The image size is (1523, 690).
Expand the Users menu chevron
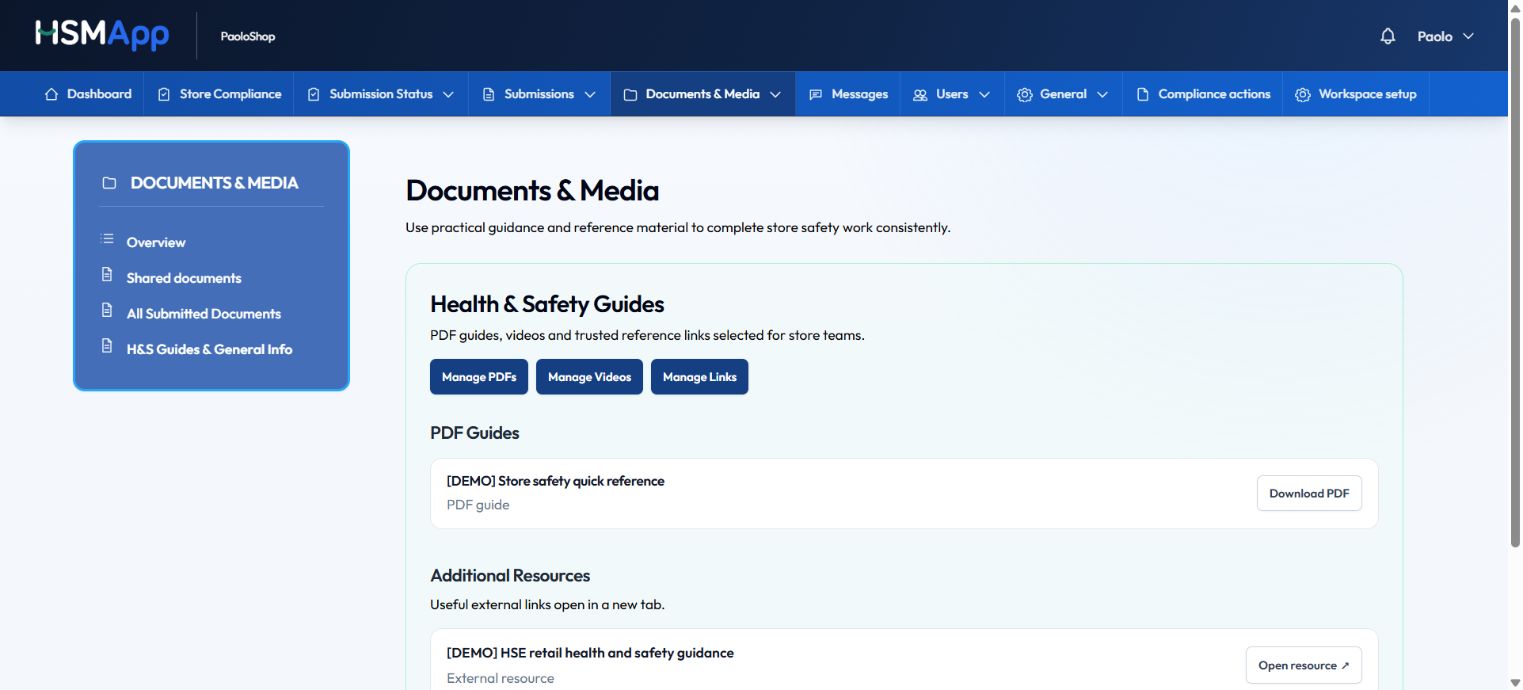coord(984,94)
